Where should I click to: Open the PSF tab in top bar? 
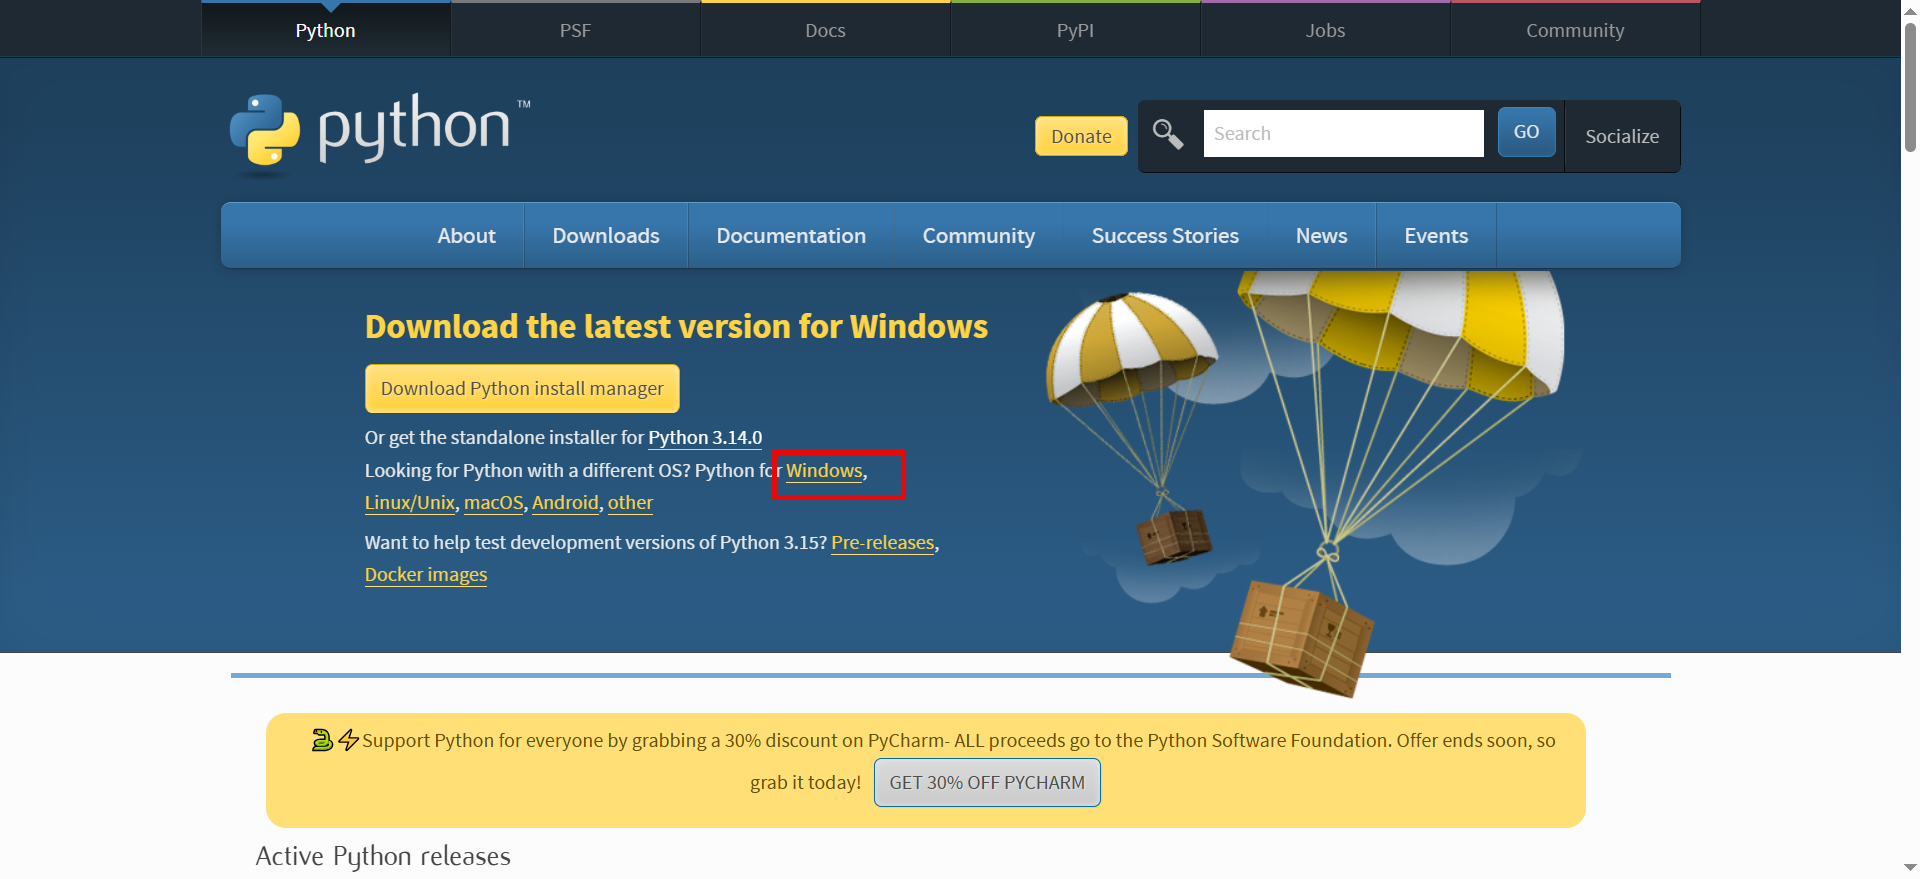click(575, 30)
